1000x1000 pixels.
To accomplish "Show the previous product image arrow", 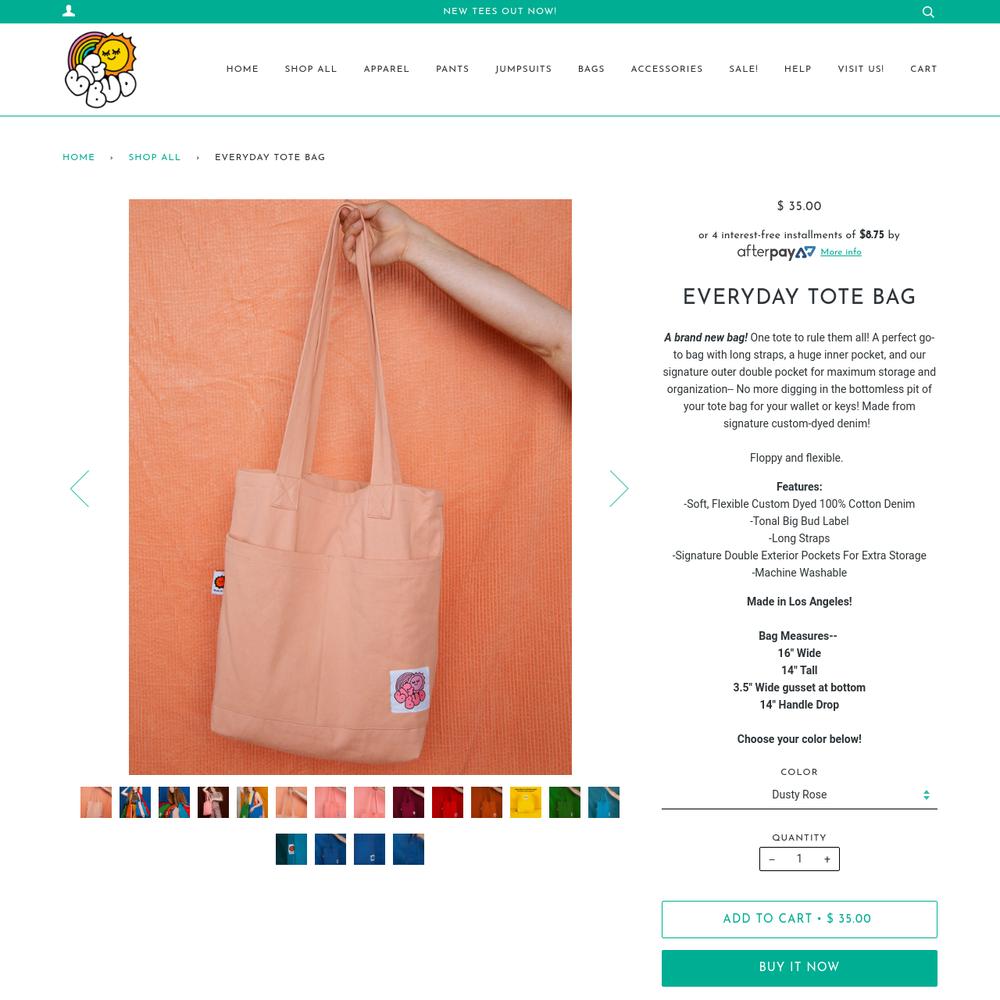I will [80, 489].
